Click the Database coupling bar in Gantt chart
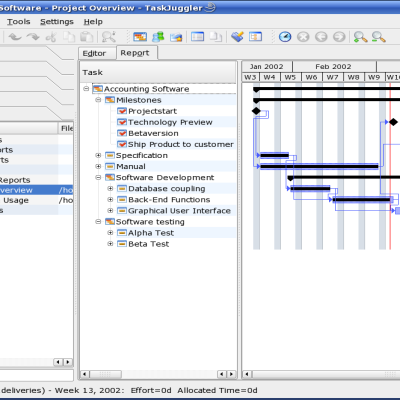 (x=310, y=189)
